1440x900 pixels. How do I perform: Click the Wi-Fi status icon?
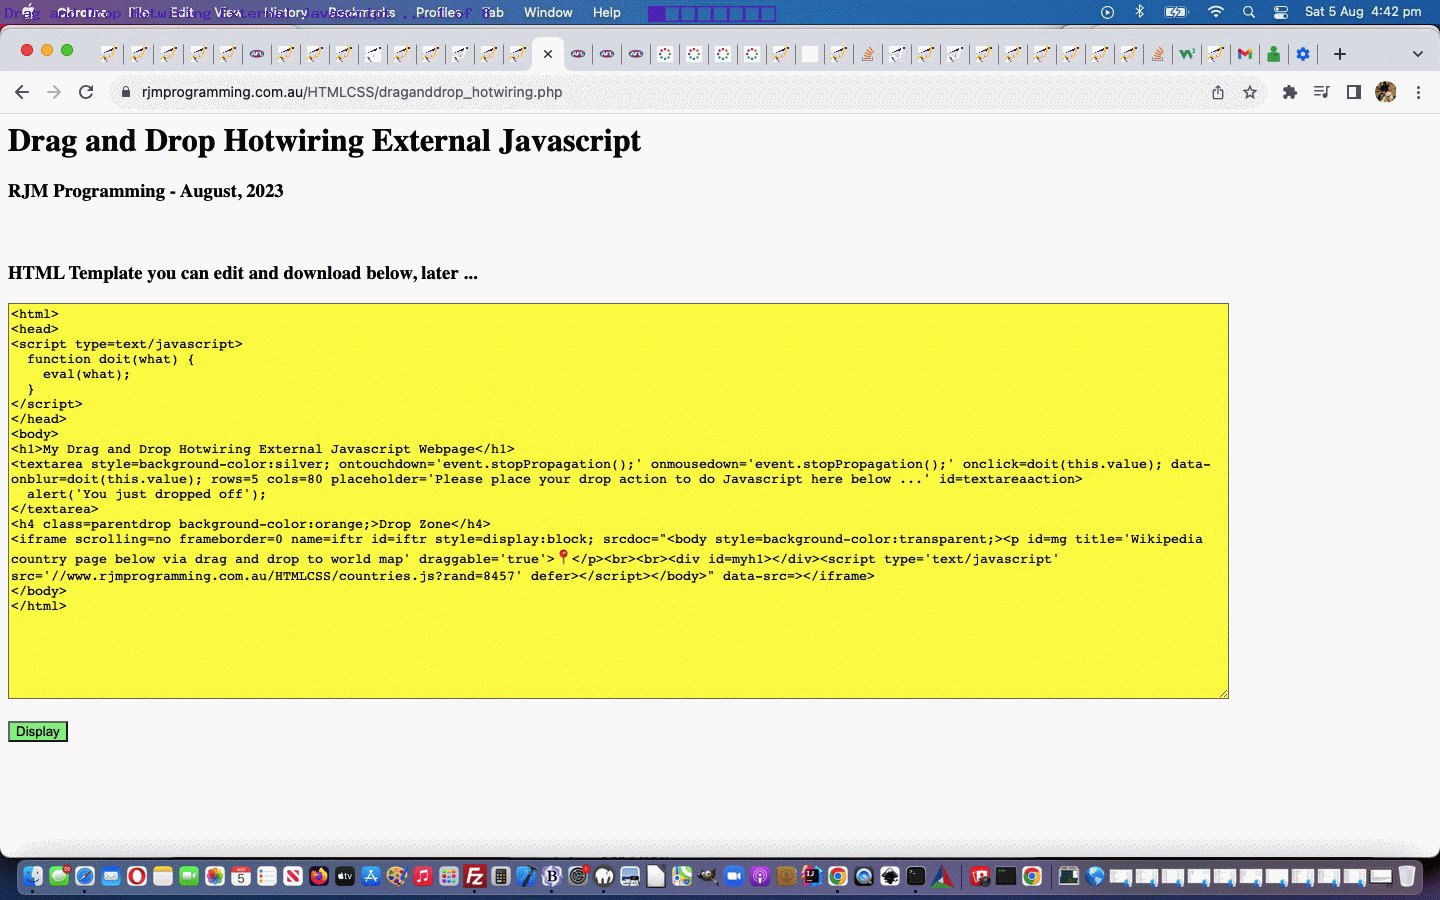[x=1215, y=12]
